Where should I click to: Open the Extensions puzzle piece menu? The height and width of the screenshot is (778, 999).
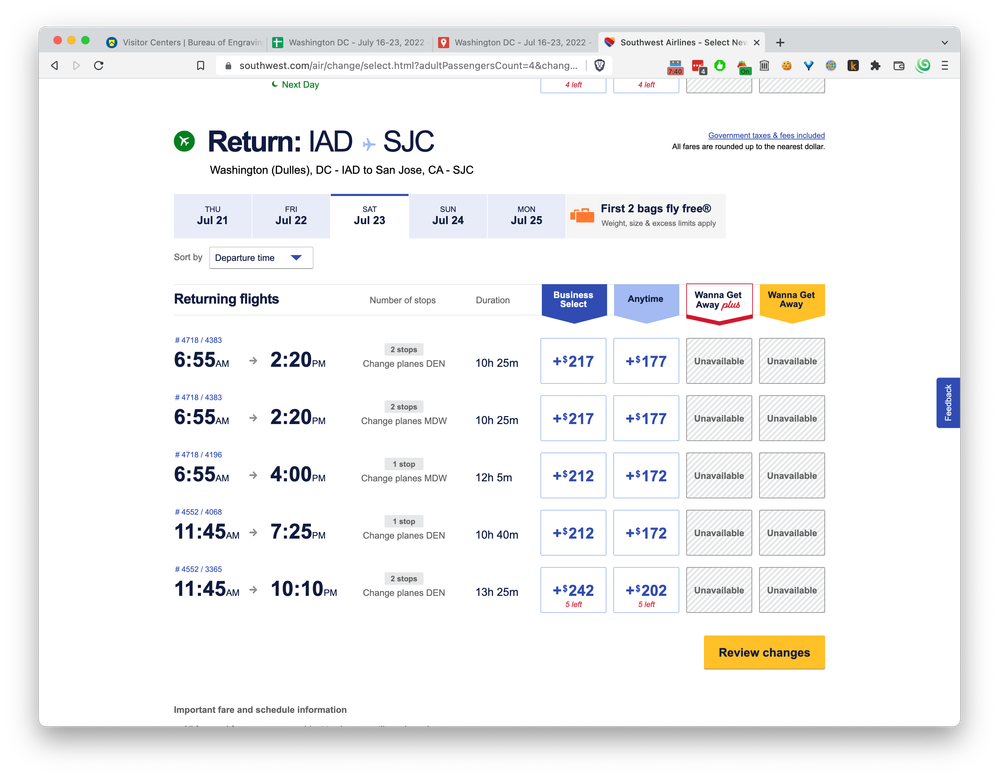[x=875, y=65]
